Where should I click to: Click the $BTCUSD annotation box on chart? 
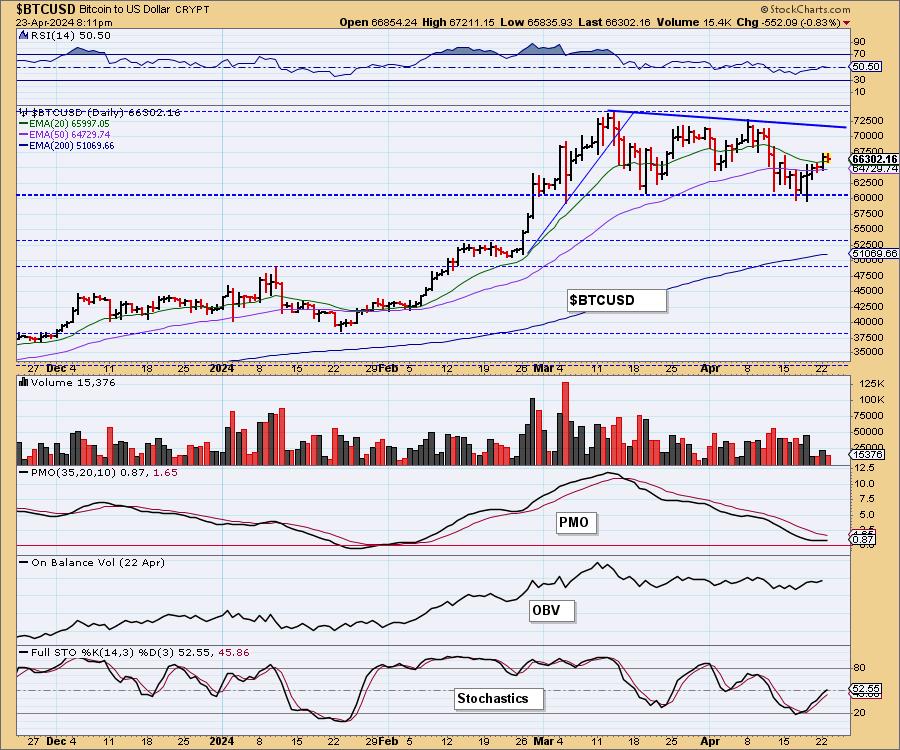pyautogui.click(x=617, y=300)
